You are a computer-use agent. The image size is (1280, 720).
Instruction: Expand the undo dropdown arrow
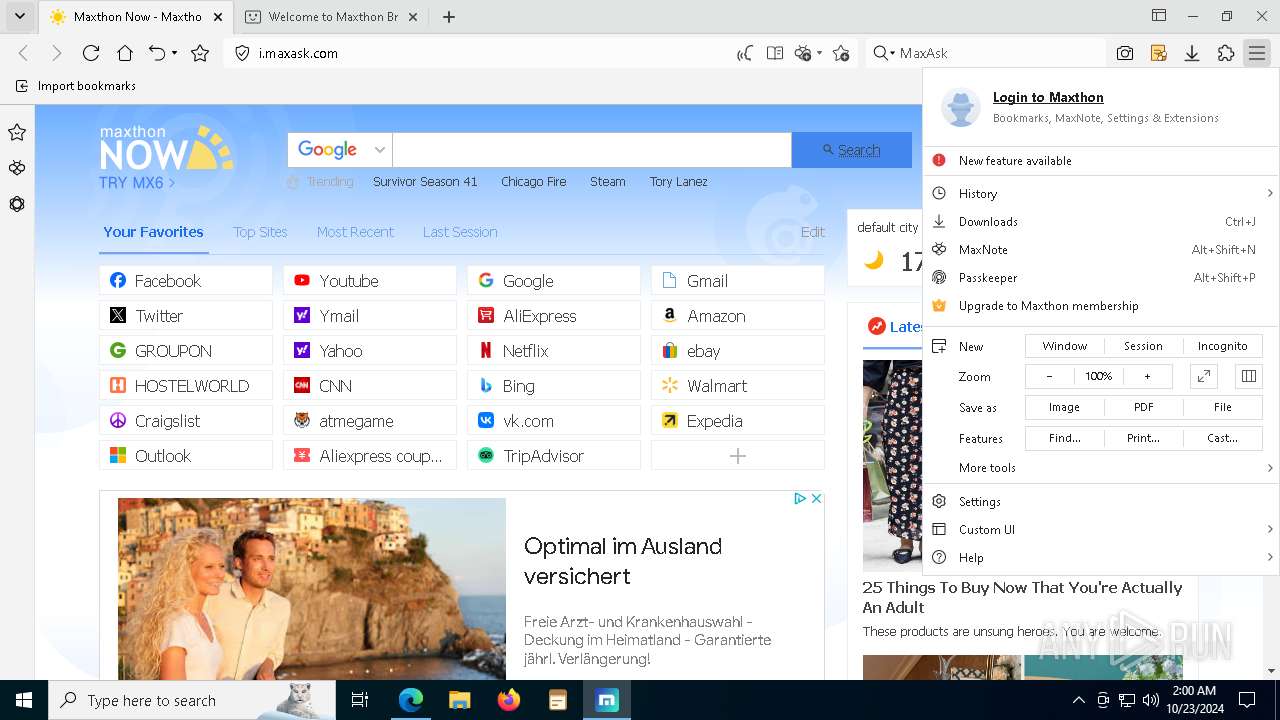coord(174,53)
